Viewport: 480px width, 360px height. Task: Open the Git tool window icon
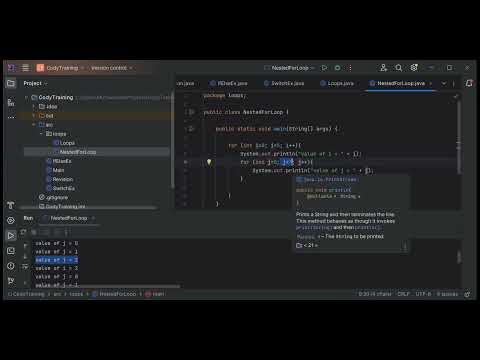[x=11, y=281]
